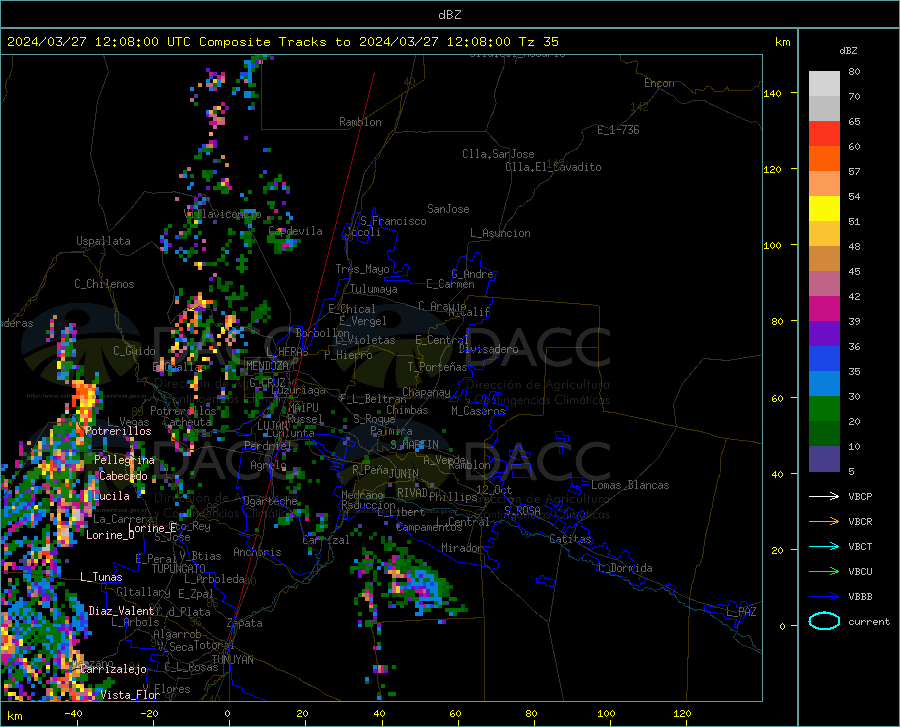Click the 'Lomas_Blancas' map label

point(630,485)
